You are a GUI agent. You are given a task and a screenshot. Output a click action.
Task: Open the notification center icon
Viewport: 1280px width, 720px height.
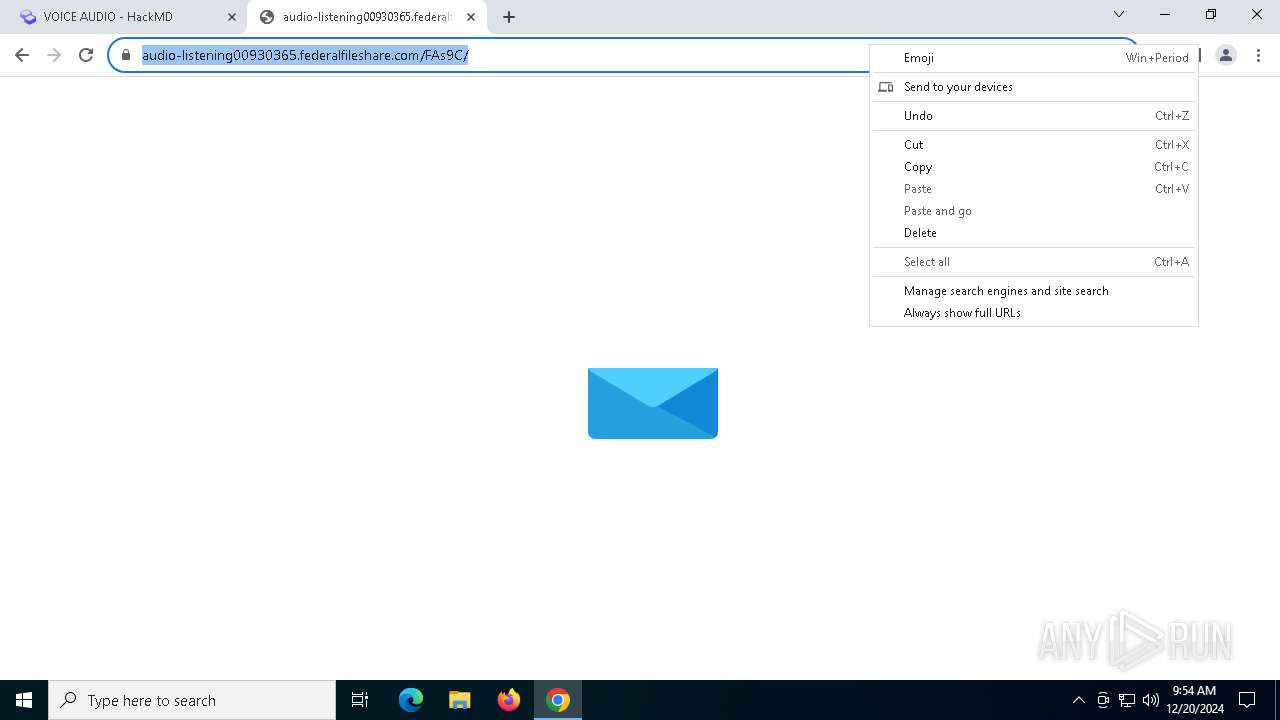click(1247, 700)
